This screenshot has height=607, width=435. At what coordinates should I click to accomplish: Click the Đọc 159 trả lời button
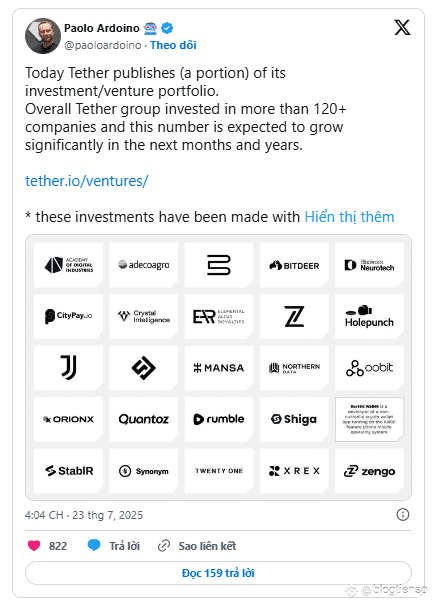pos(218,573)
